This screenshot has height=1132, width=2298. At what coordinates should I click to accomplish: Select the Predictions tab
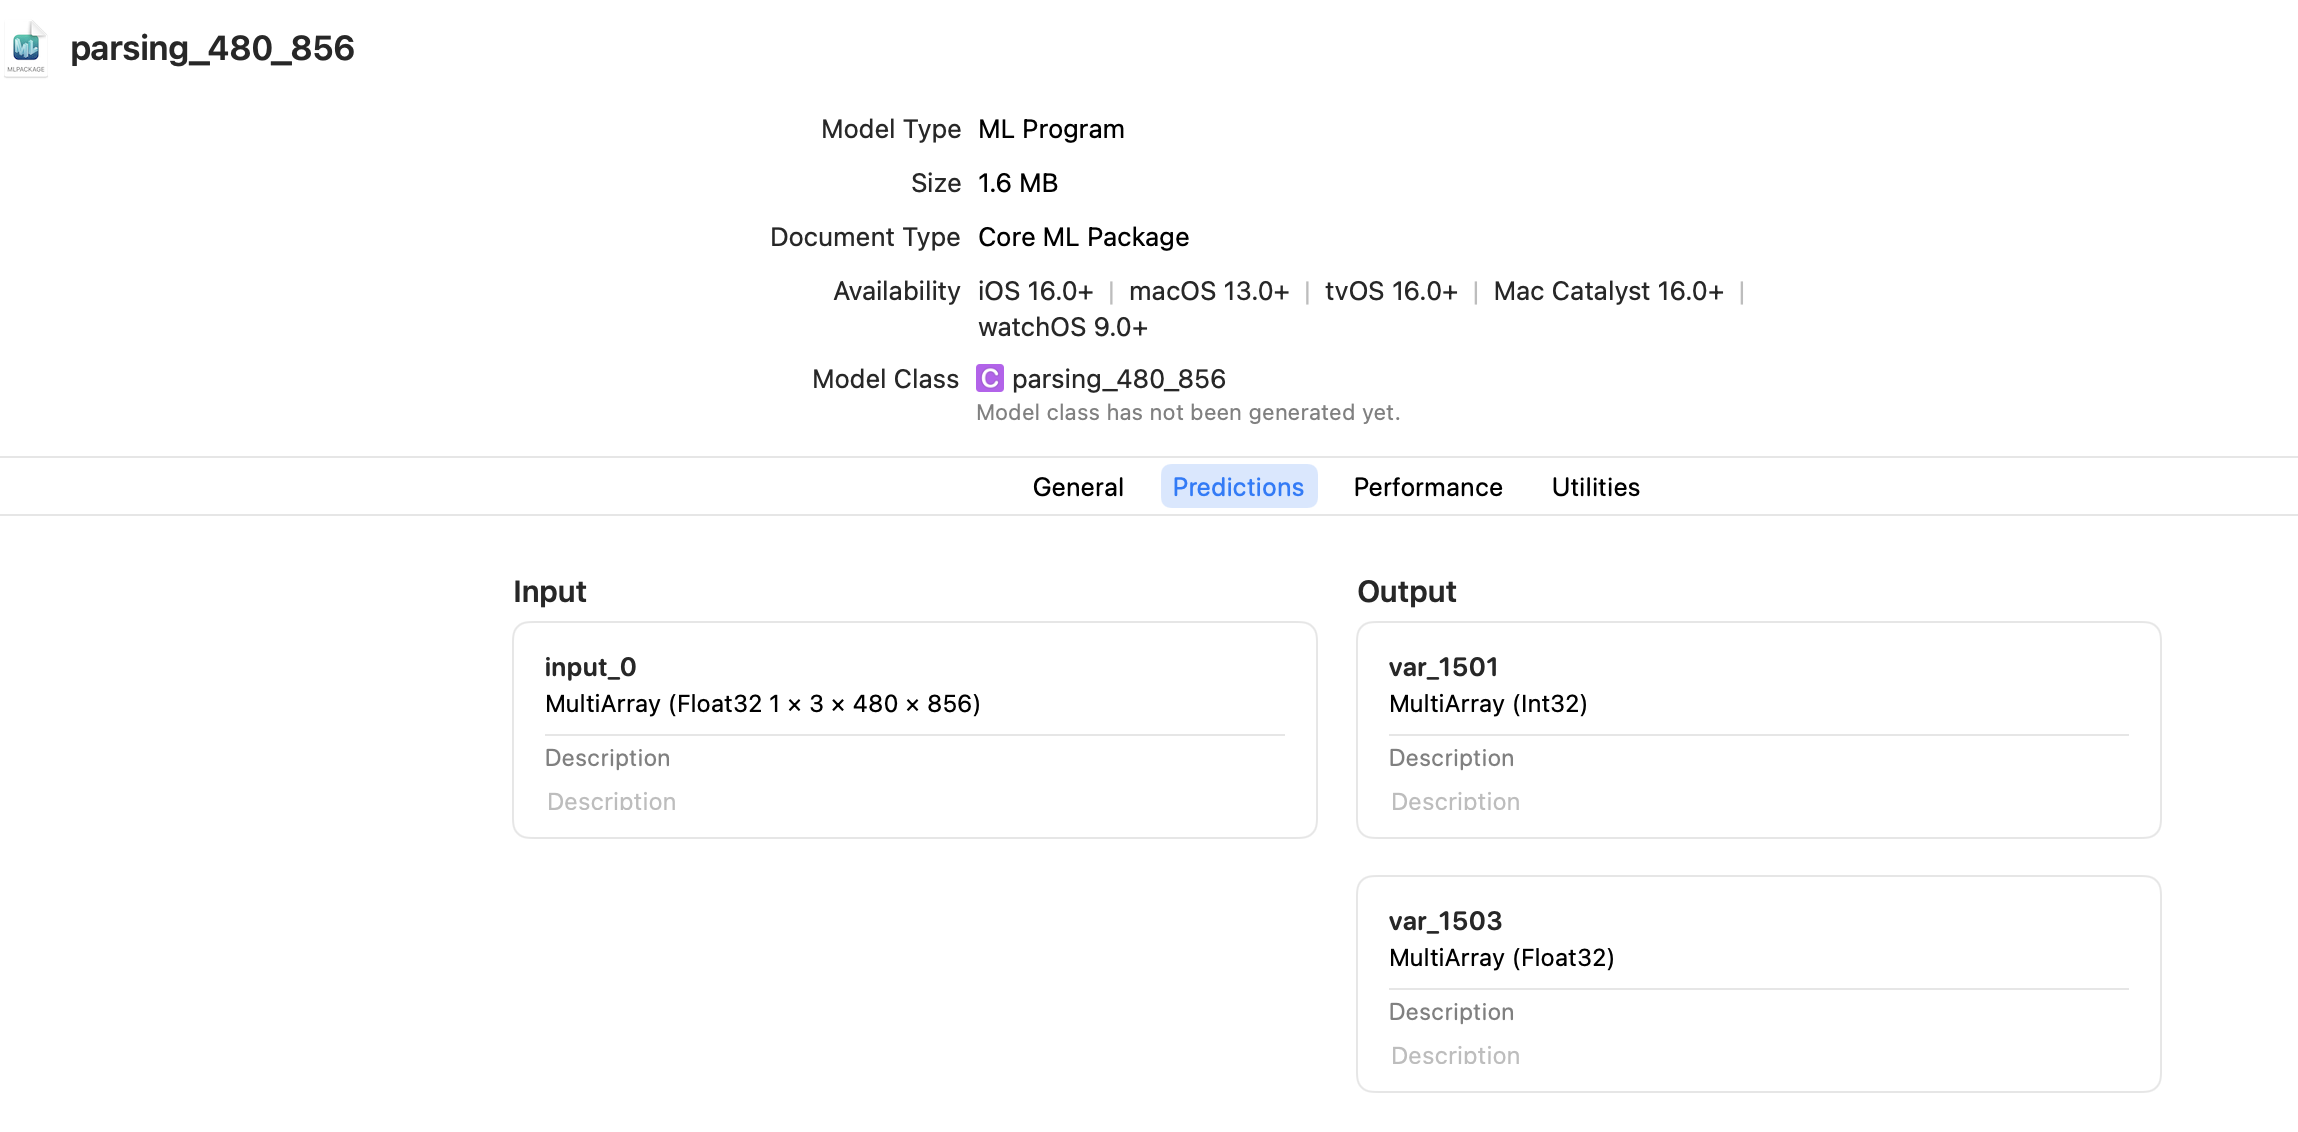pyautogui.click(x=1238, y=487)
